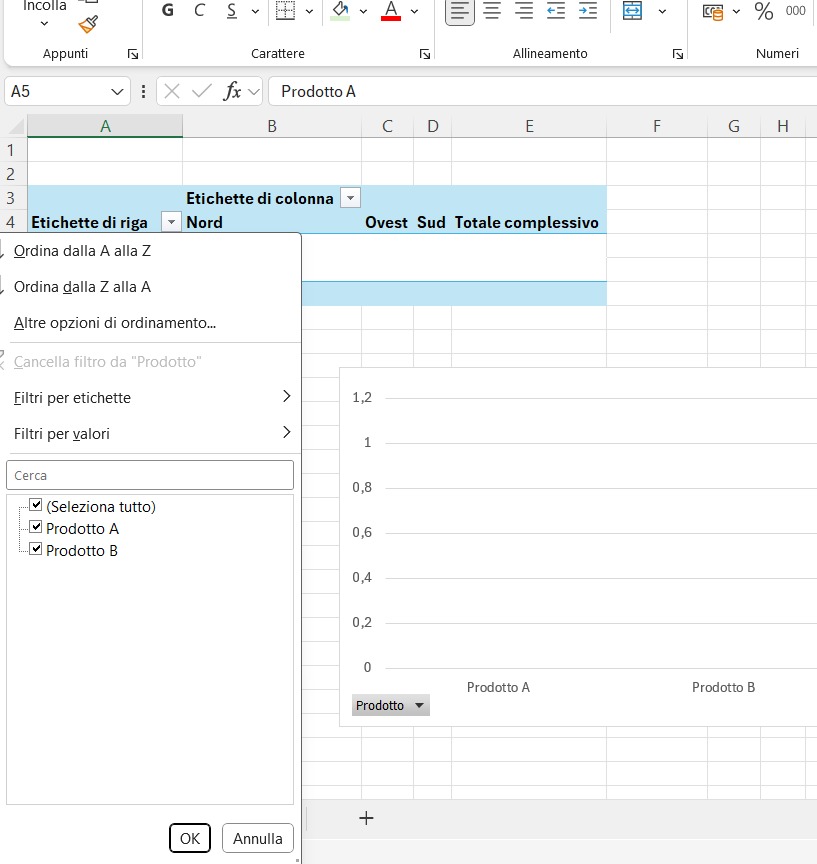Click the Cerca search field
817x864 pixels.
click(x=150, y=475)
